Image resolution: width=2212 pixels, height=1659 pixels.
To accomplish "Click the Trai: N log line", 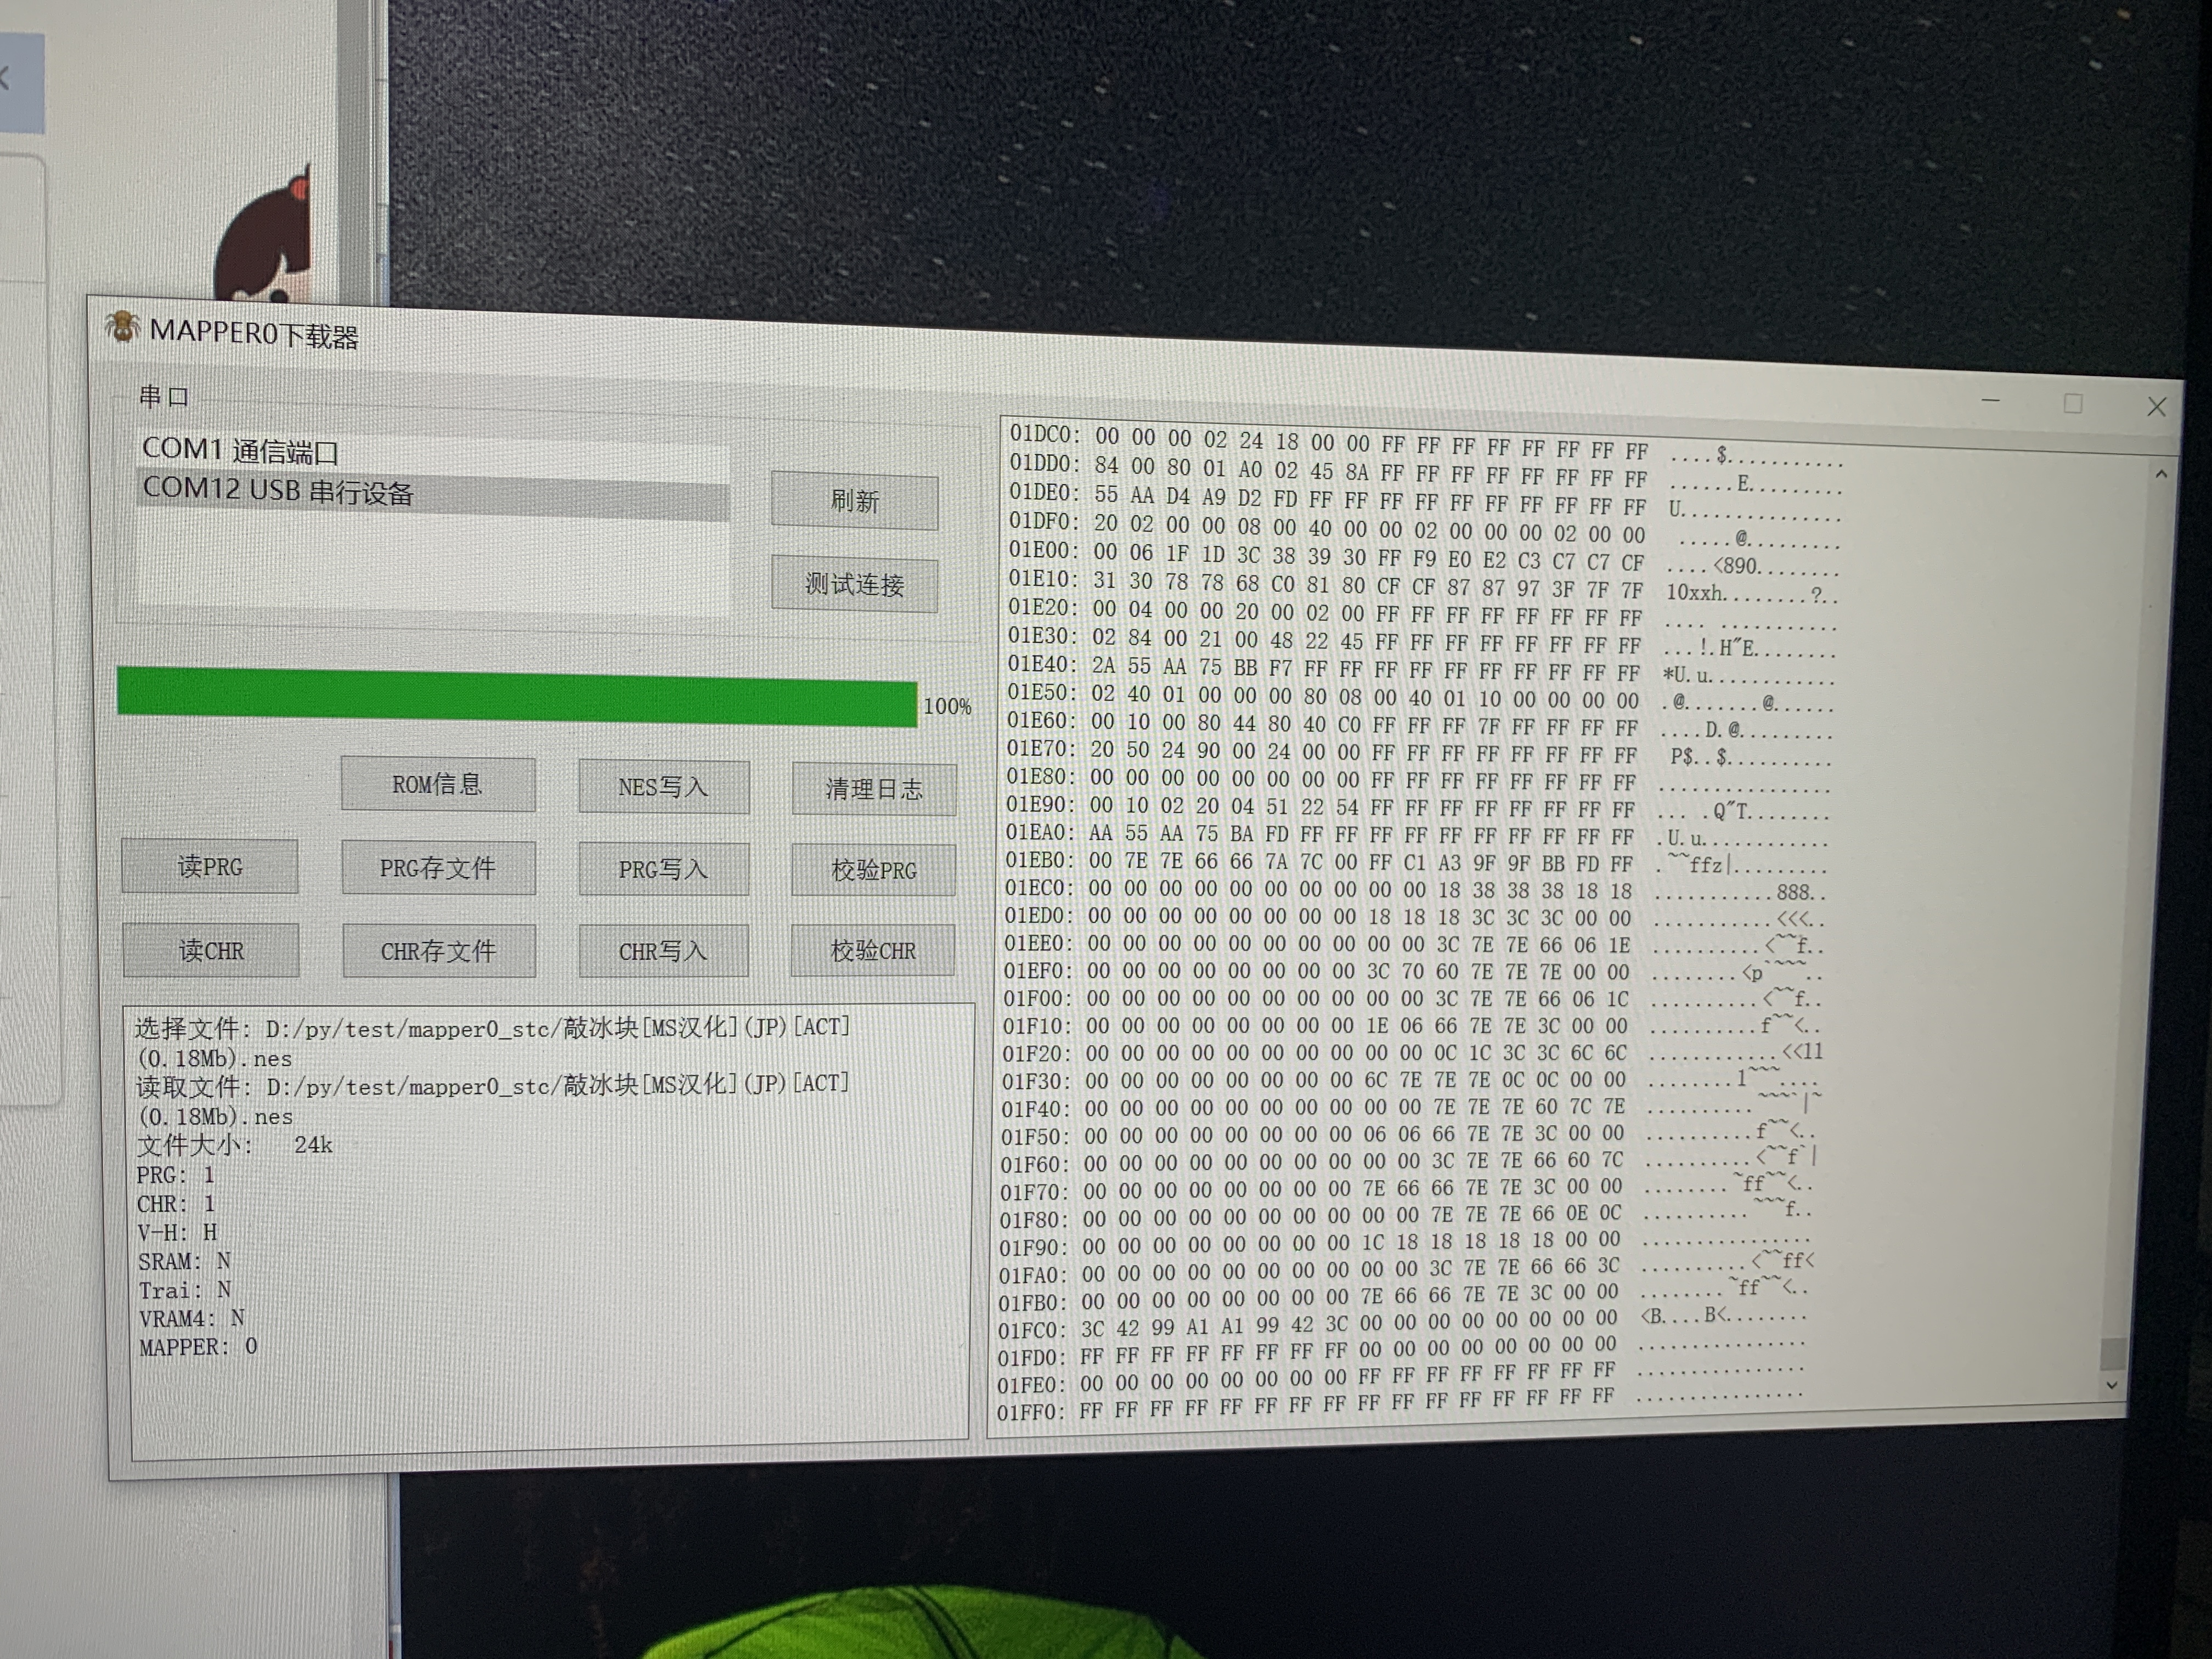I will pyautogui.click(x=185, y=1290).
